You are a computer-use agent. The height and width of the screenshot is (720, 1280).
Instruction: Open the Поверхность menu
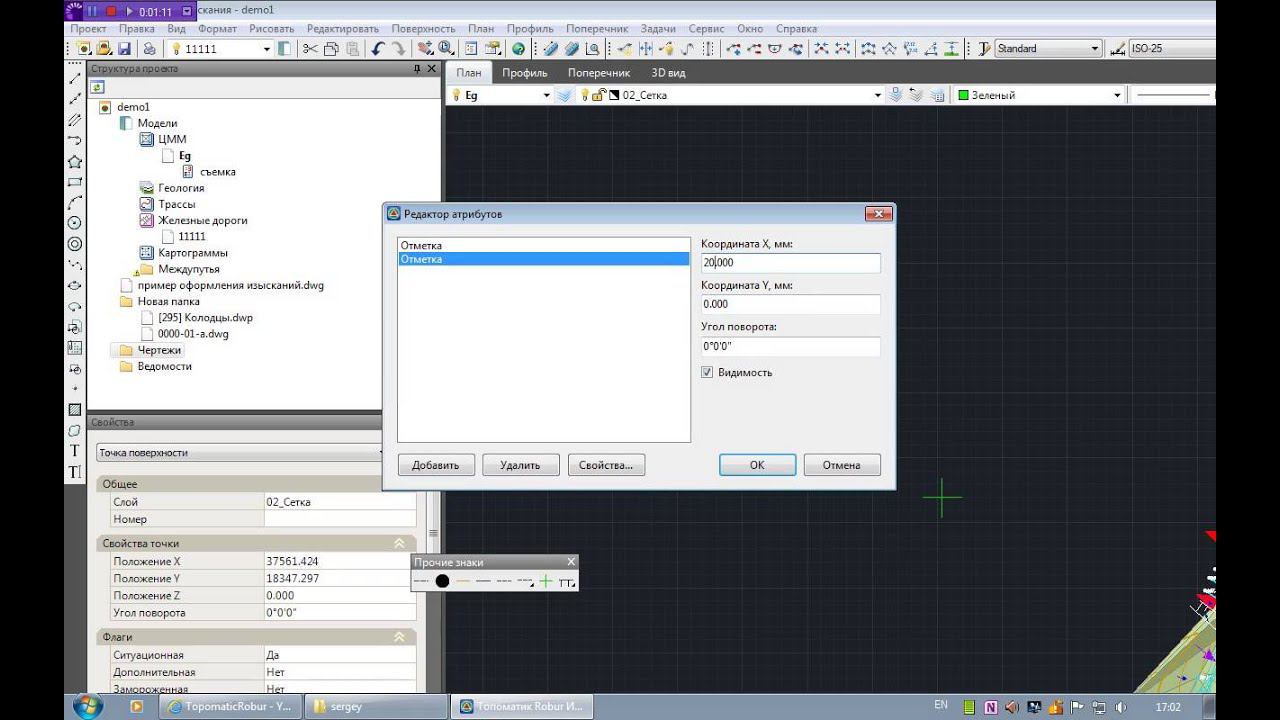point(424,29)
